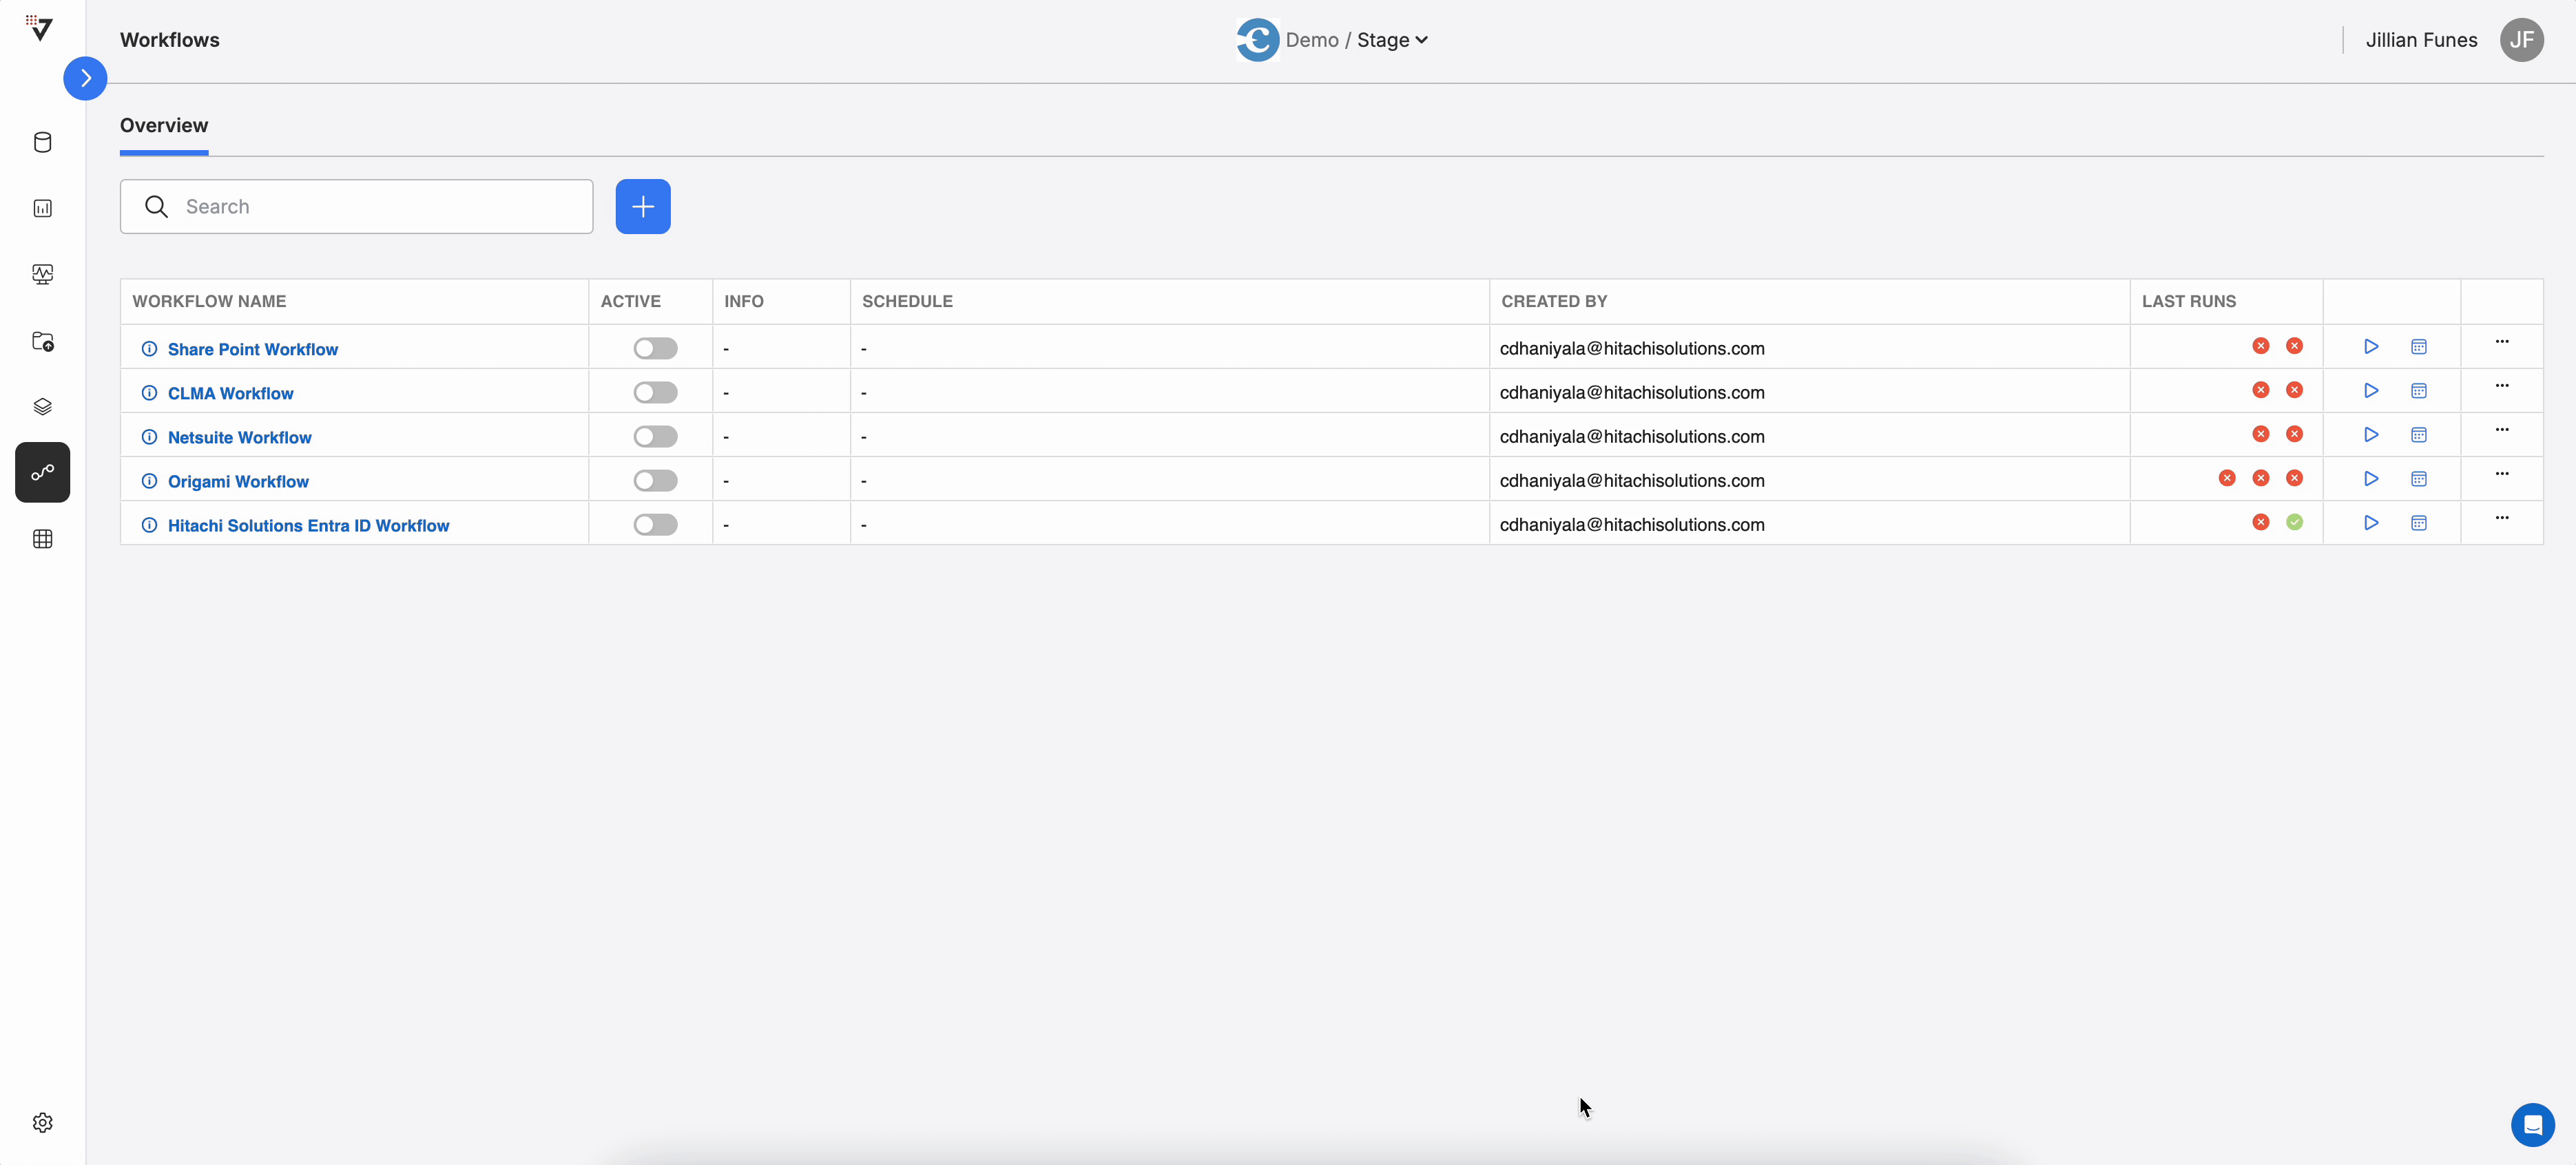Open the chart reports sidebar icon
This screenshot has height=1165, width=2576.
(x=42, y=208)
